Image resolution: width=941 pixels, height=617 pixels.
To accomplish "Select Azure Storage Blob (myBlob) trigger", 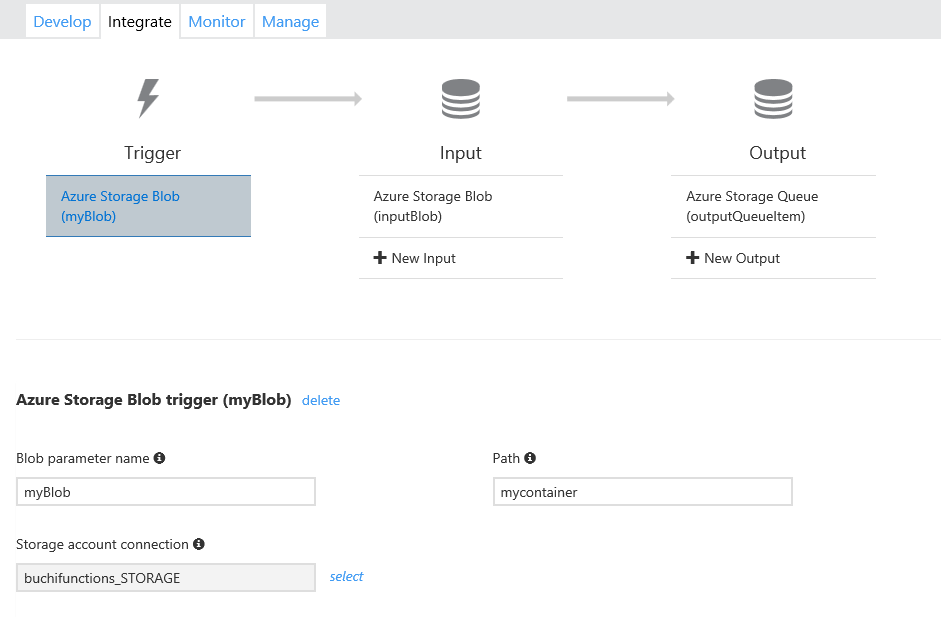I will 148,206.
